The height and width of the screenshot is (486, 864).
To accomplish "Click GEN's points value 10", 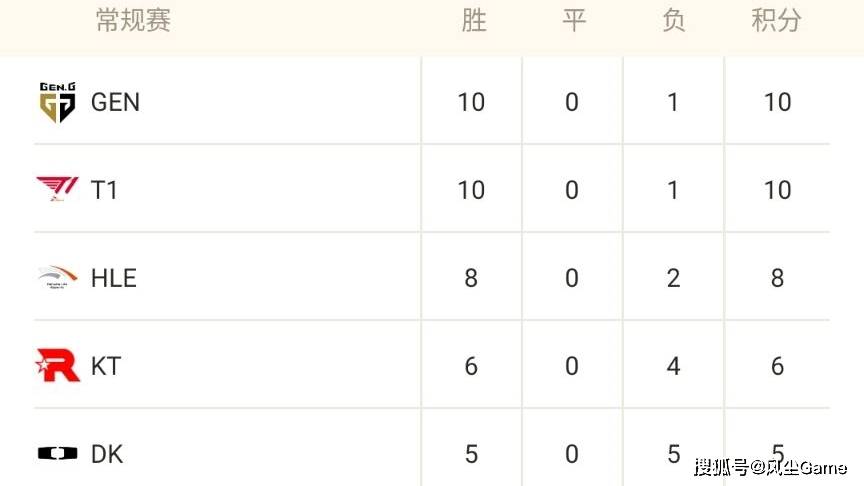I will coord(776,102).
